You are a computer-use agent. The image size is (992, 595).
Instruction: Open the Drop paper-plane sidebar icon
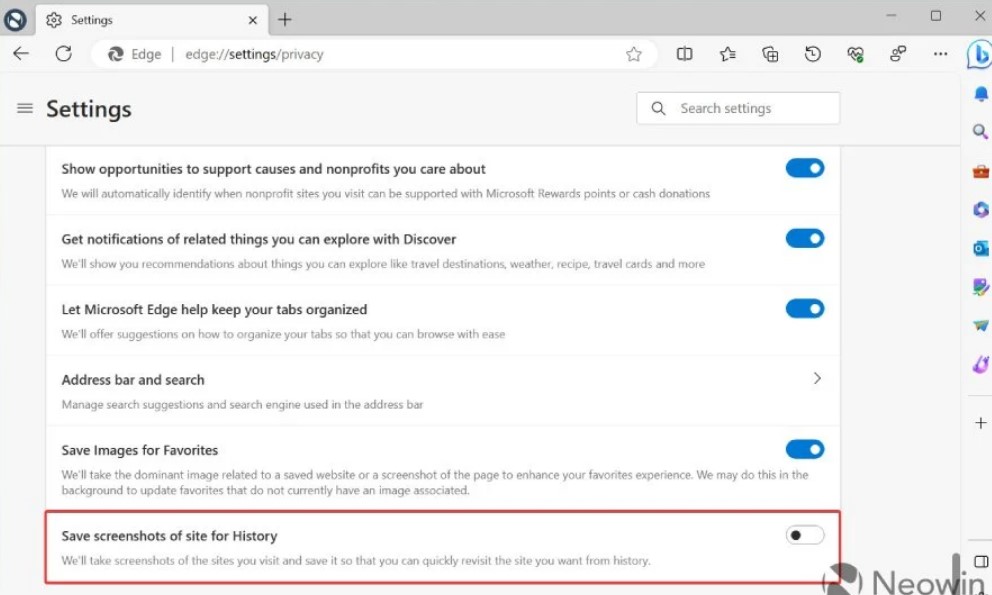[981, 325]
